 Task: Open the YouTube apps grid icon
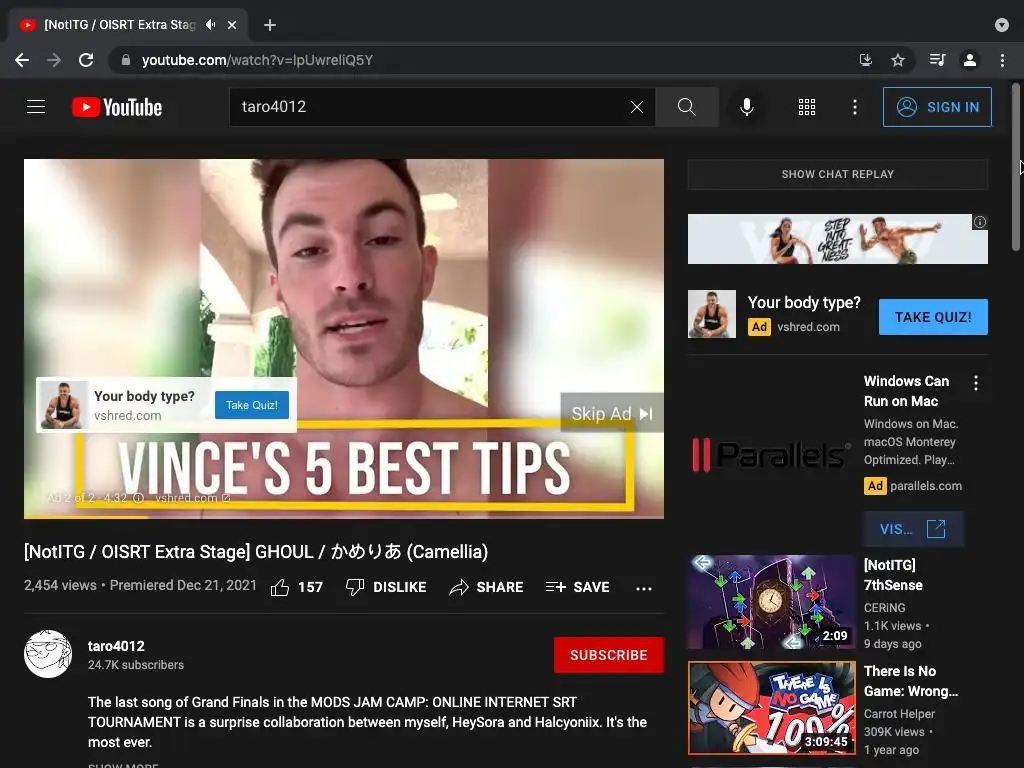807,107
